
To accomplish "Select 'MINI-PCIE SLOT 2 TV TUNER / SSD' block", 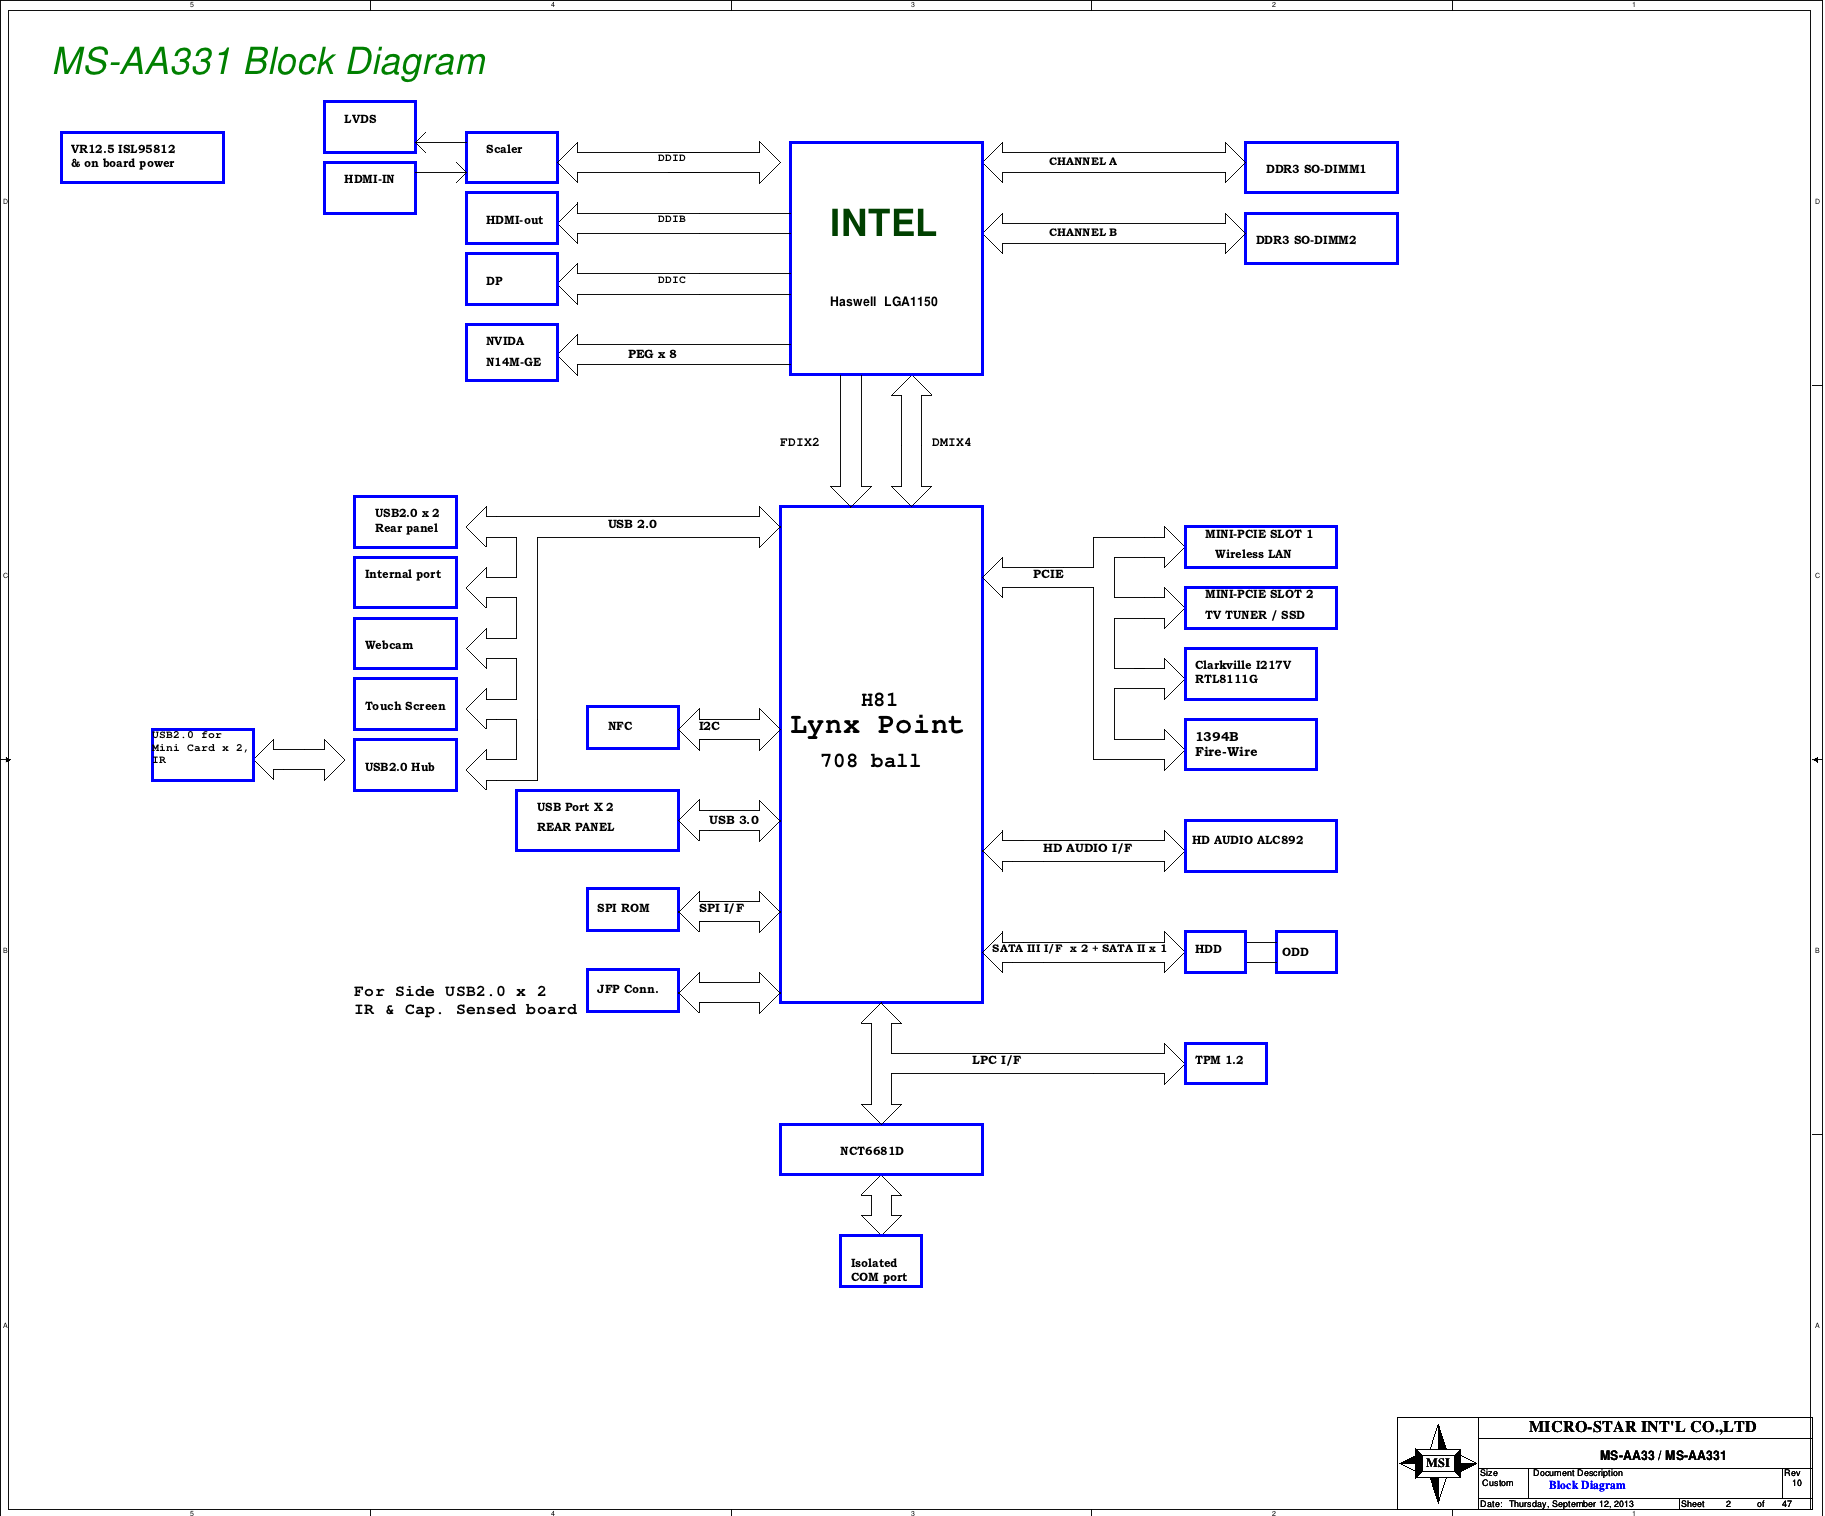I will click(1260, 608).
